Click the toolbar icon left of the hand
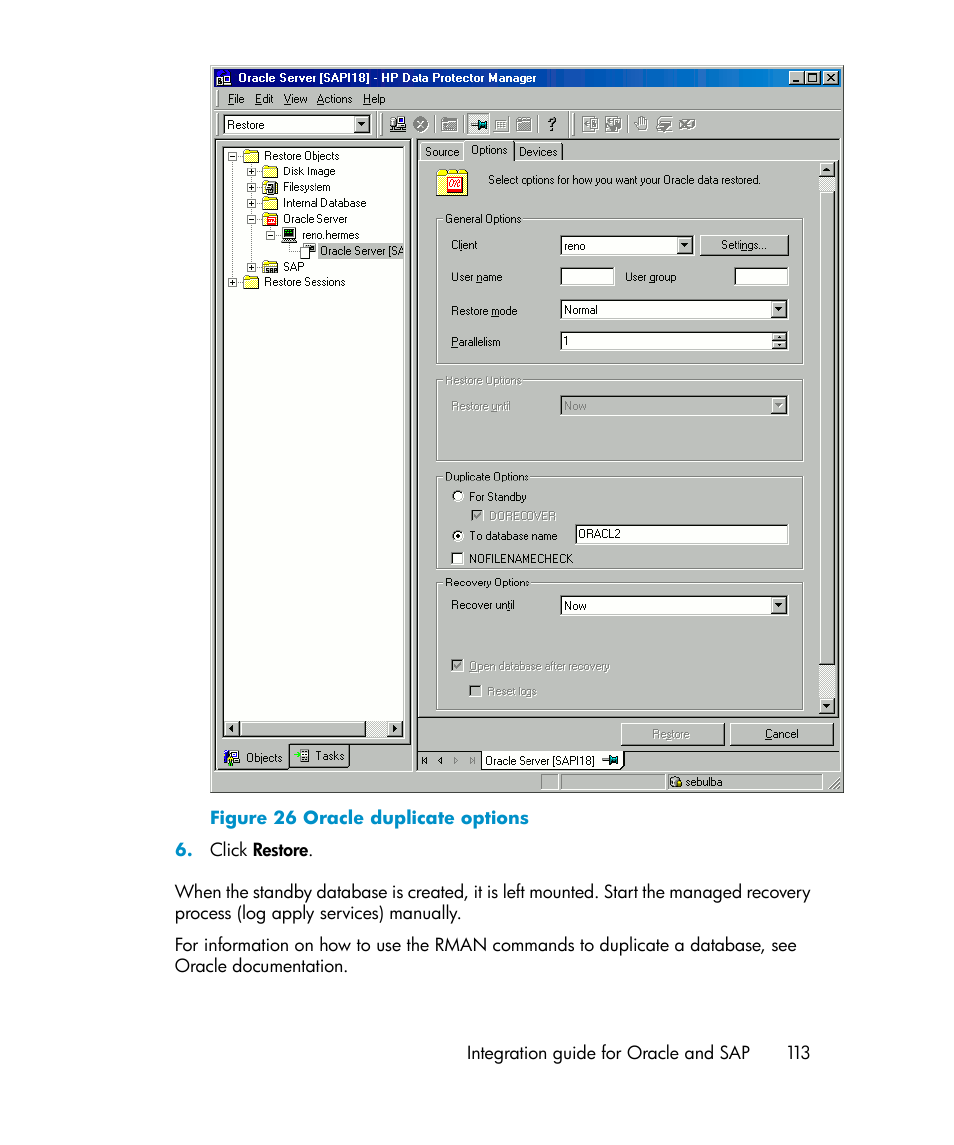This screenshot has height=1145, width=954. 613,124
